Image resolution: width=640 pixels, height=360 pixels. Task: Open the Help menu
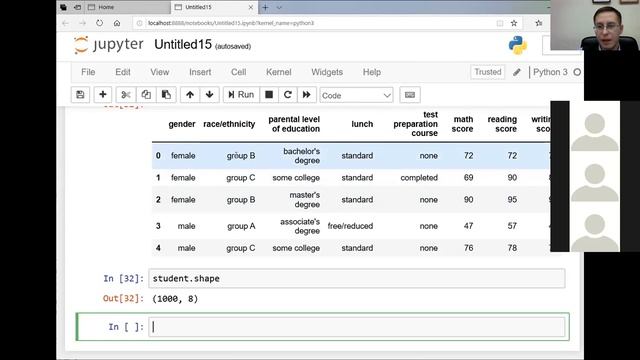pyautogui.click(x=372, y=72)
